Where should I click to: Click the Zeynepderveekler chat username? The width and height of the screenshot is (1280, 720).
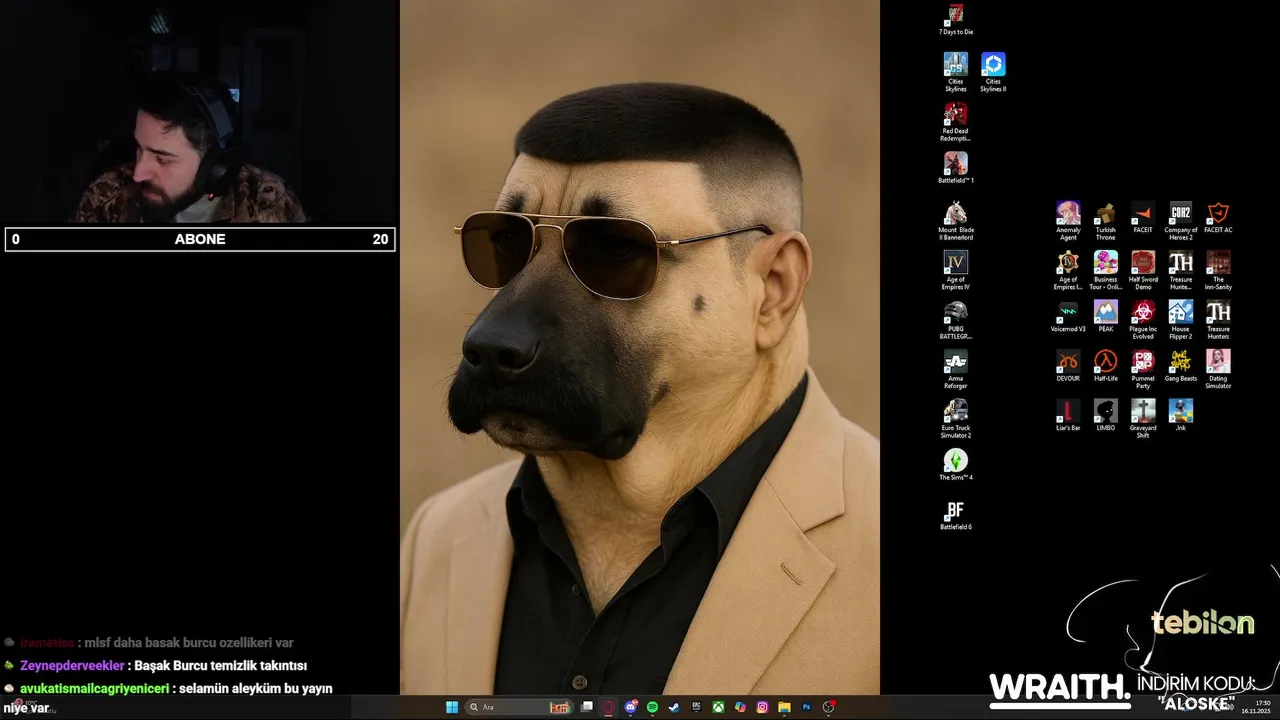[72, 665]
